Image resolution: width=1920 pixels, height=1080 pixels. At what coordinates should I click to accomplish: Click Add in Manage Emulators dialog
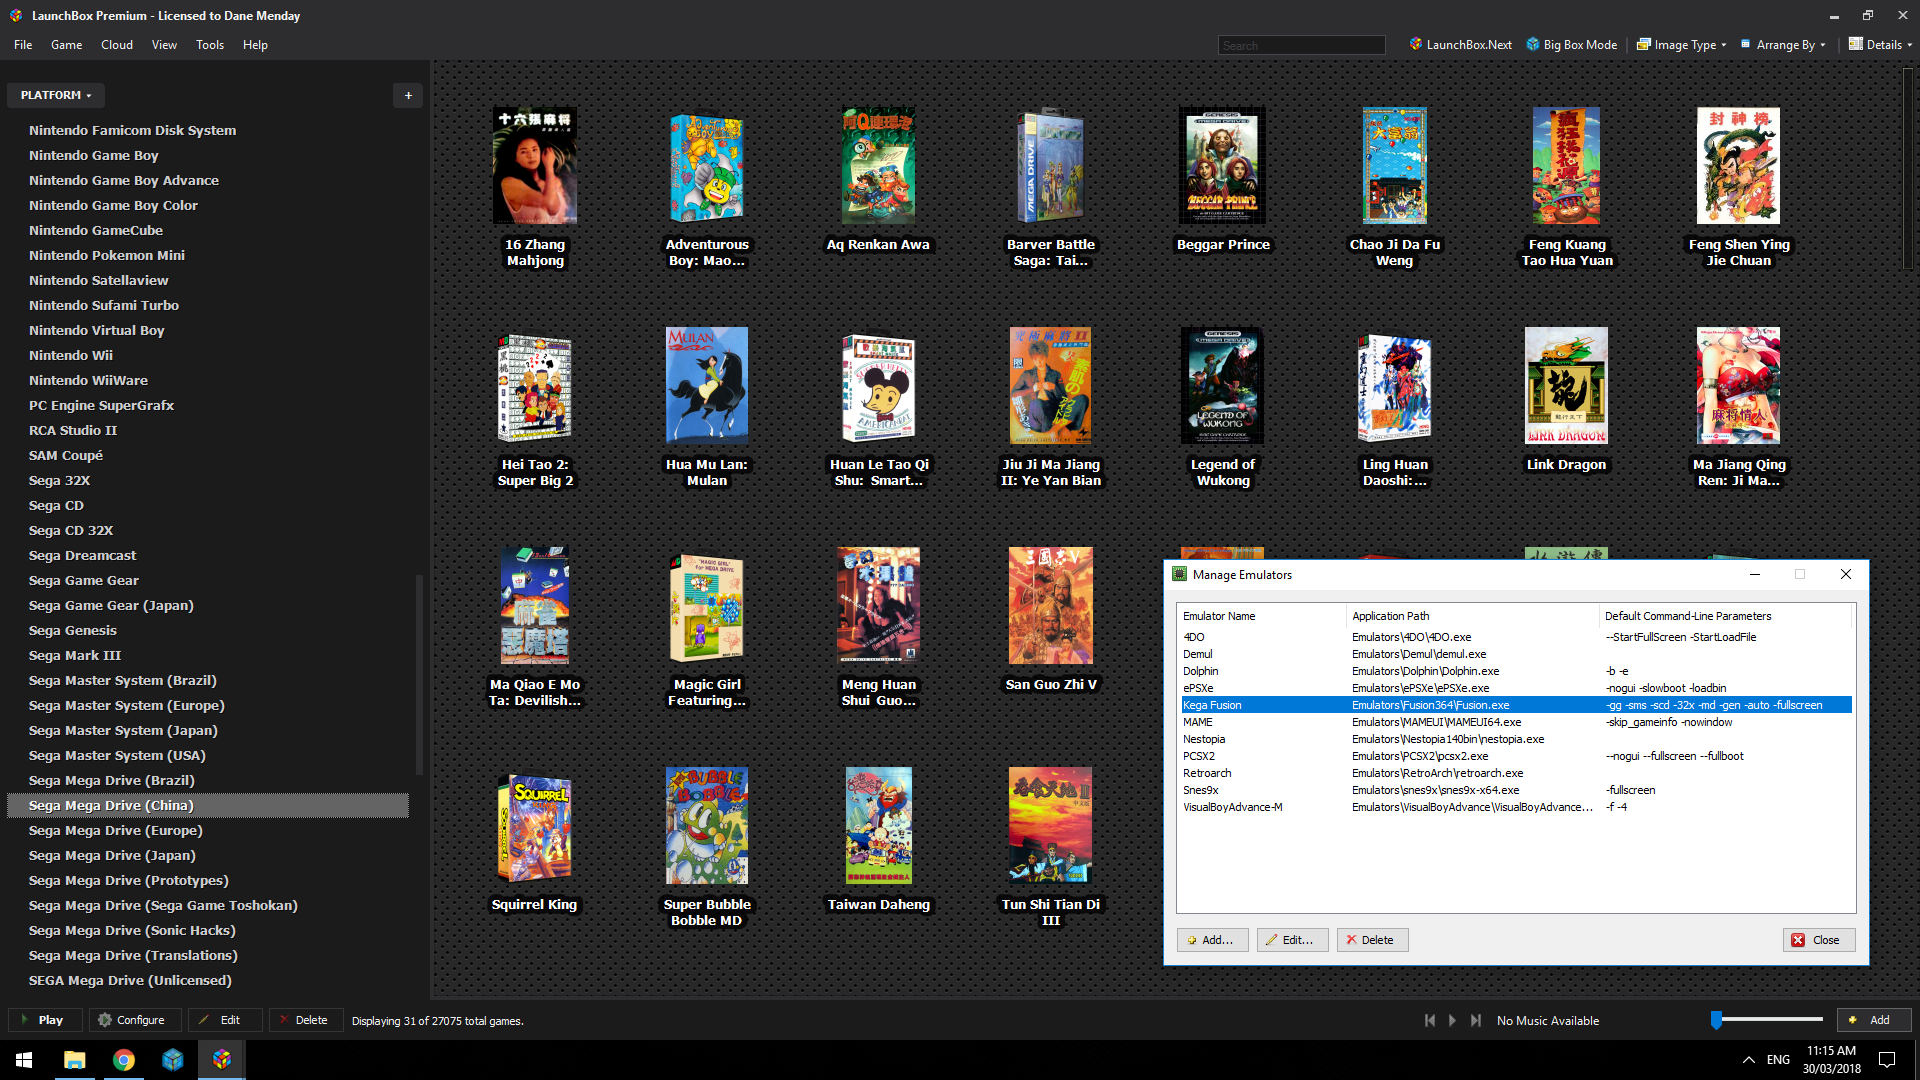[x=1212, y=940]
